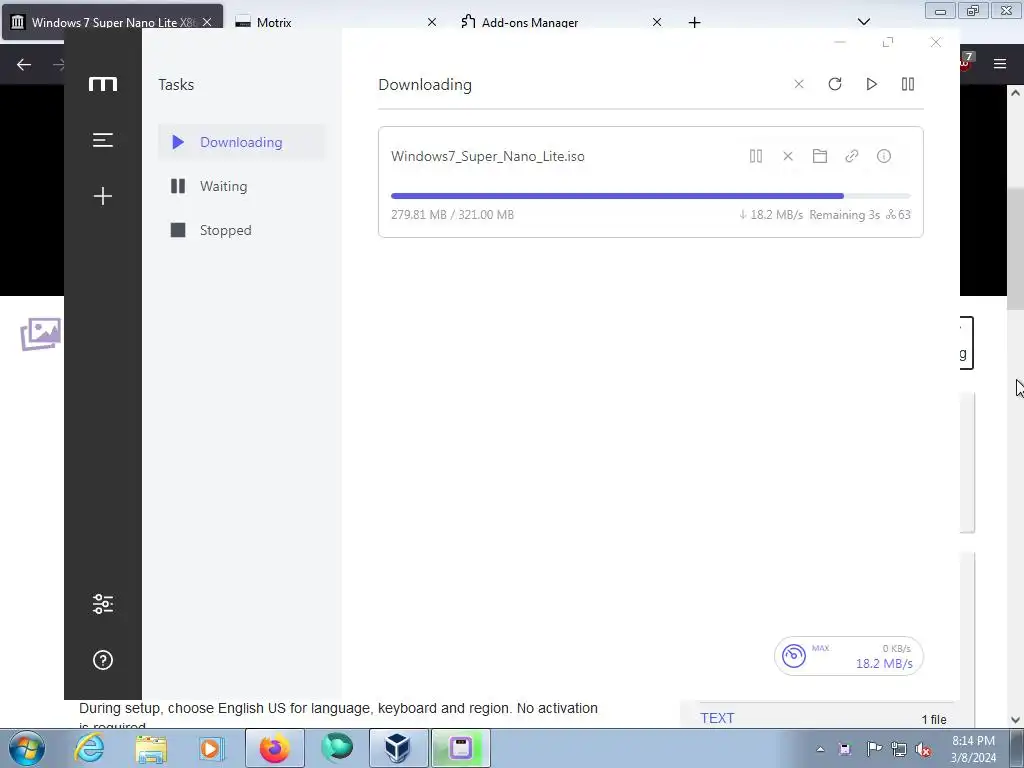This screenshot has width=1024, height=768.
Task: Open the browser hamburger menu
Action: [x=1000, y=64]
